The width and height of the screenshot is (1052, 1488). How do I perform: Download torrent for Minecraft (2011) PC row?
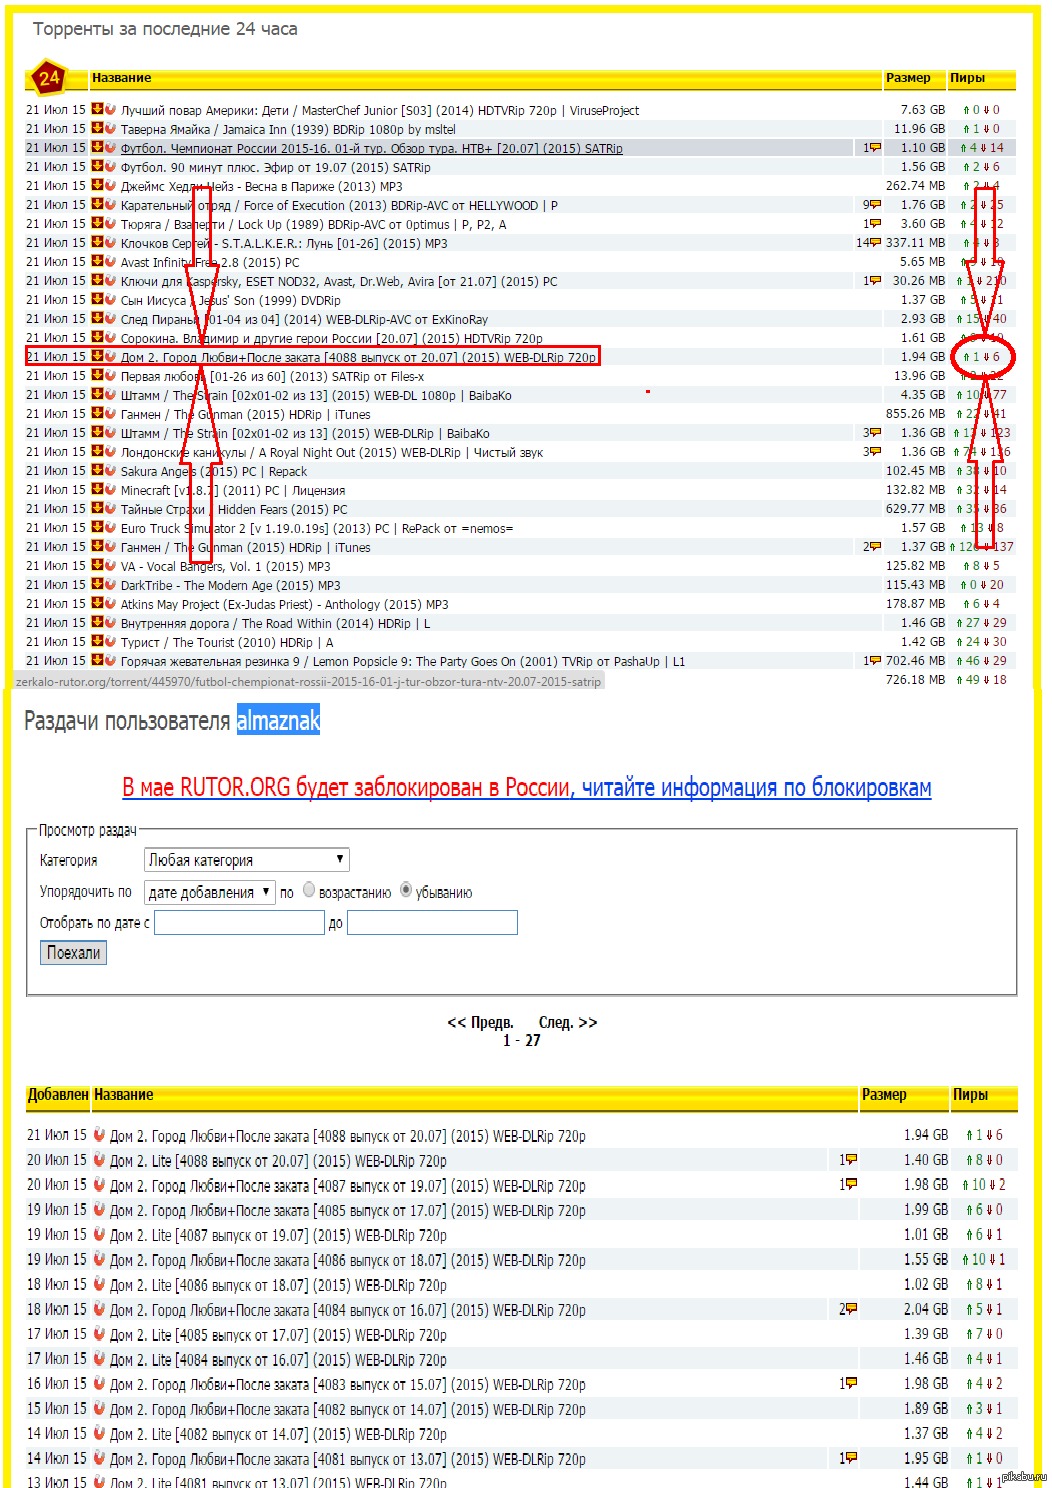[98, 490]
